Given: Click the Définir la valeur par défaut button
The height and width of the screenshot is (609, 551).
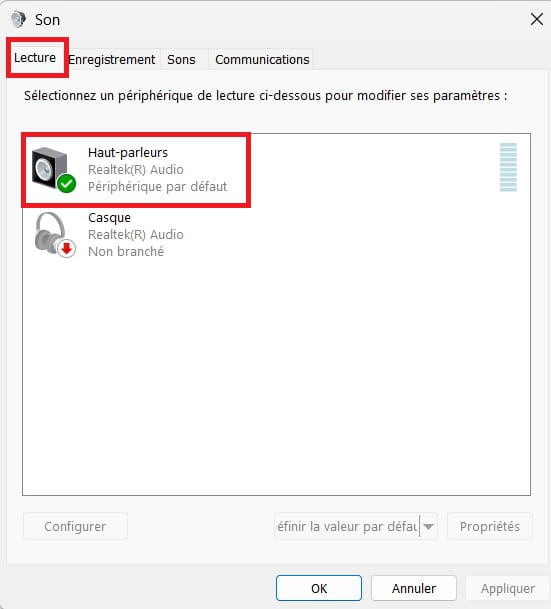Looking at the screenshot, I should (x=347, y=527).
